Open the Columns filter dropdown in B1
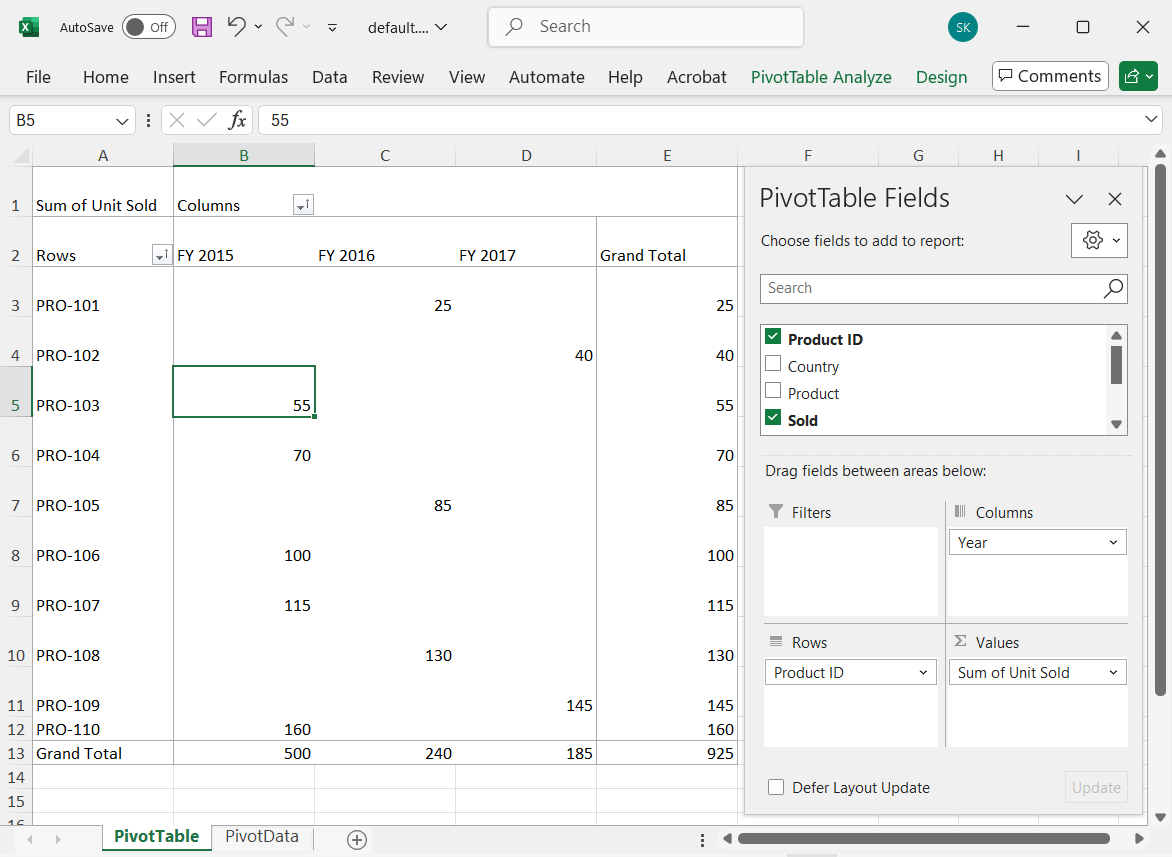The width and height of the screenshot is (1172, 857). coord(302,205)
